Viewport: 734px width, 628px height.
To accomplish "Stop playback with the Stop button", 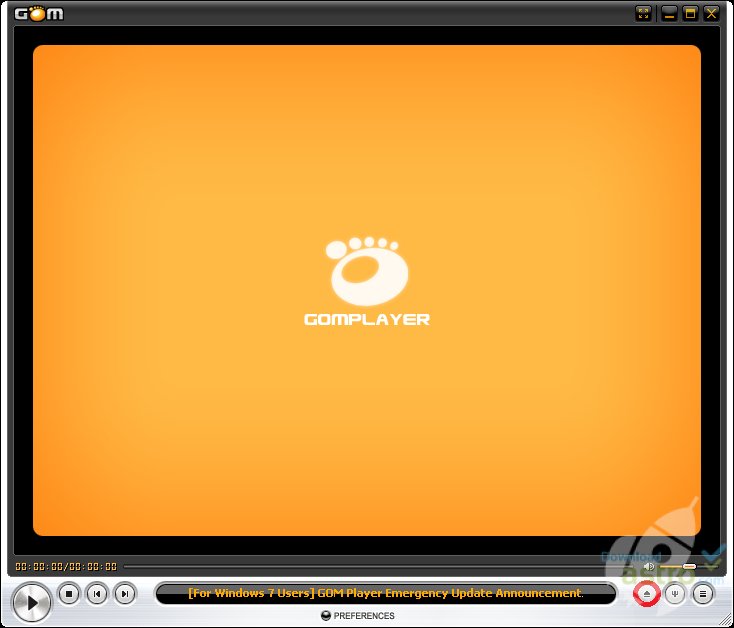I will click(x=69, y=594).
